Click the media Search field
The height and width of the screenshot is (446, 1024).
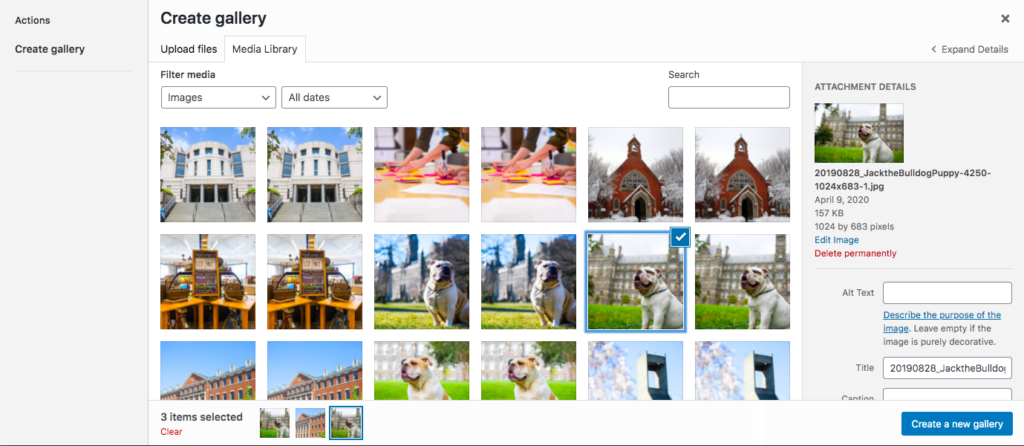click(729, 97)
